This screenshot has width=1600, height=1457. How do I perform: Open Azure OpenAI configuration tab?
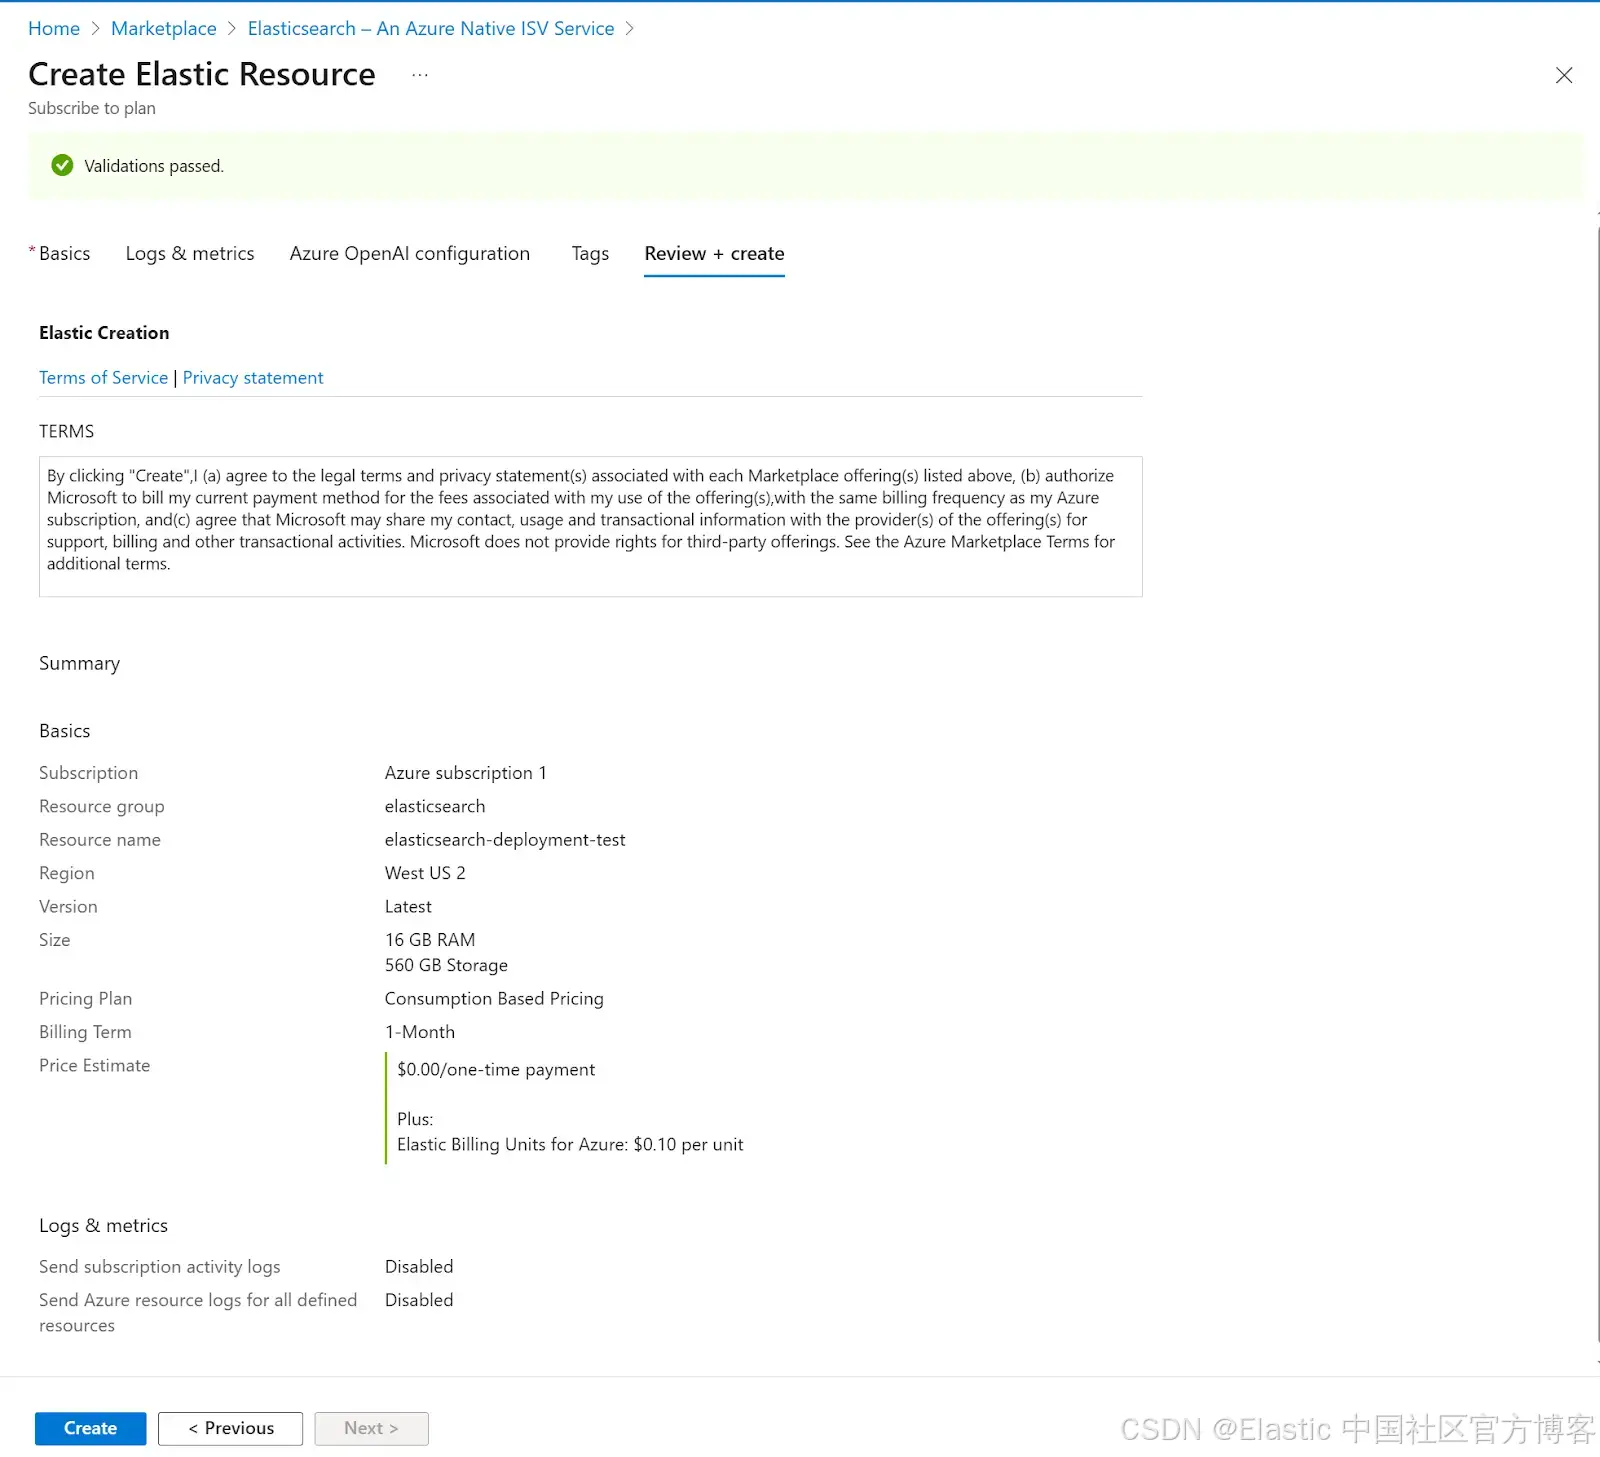point(410,253)
